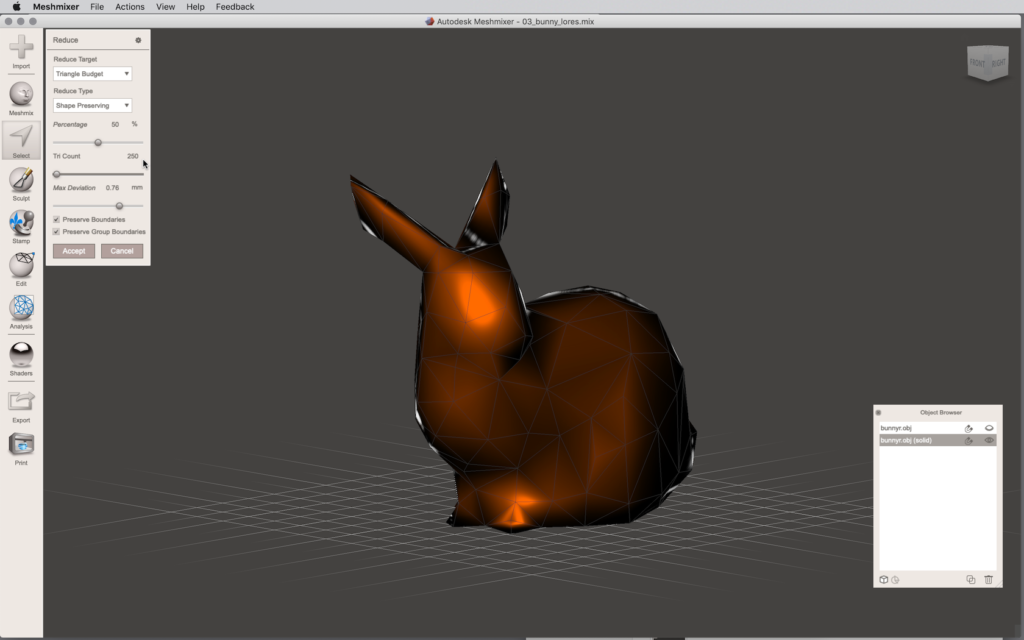Toggle Preserve Group Boundaries checkbox
The height and width of the screenshot is (640, 1024).
tap(56, 231)
